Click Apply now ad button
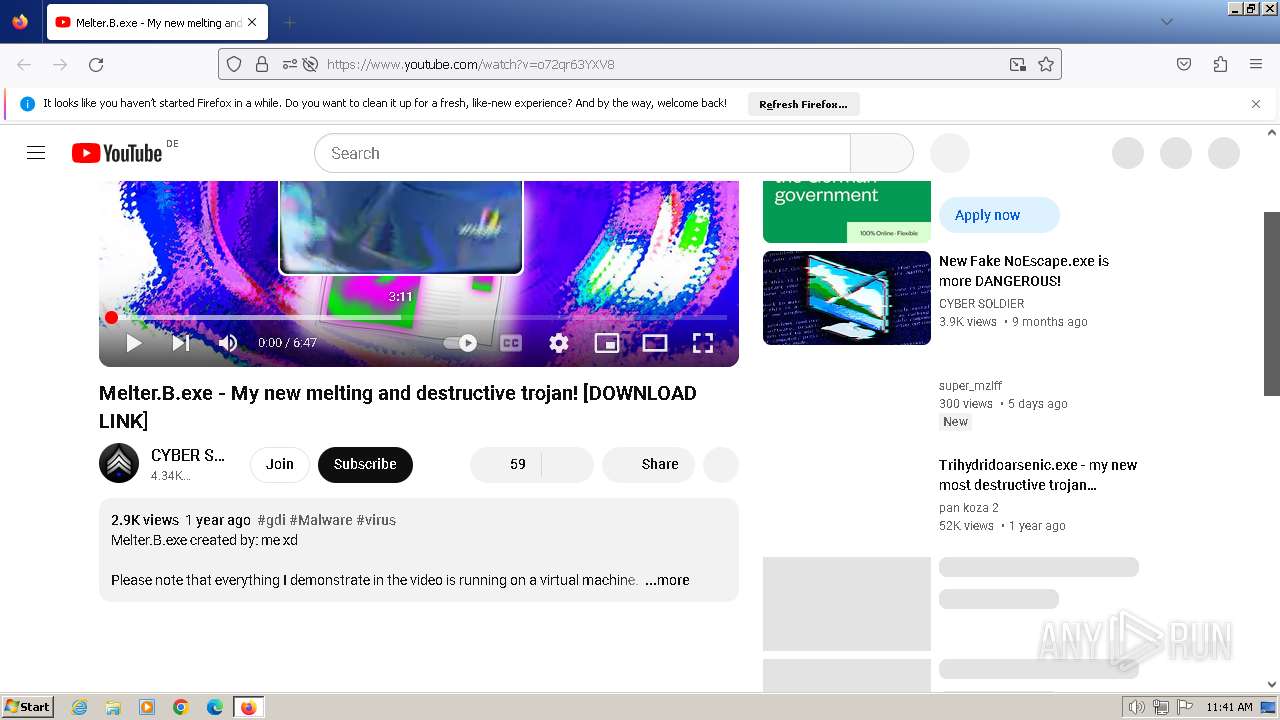The image size is (1280, 720). pyautogui.click(x=999, y=215)
